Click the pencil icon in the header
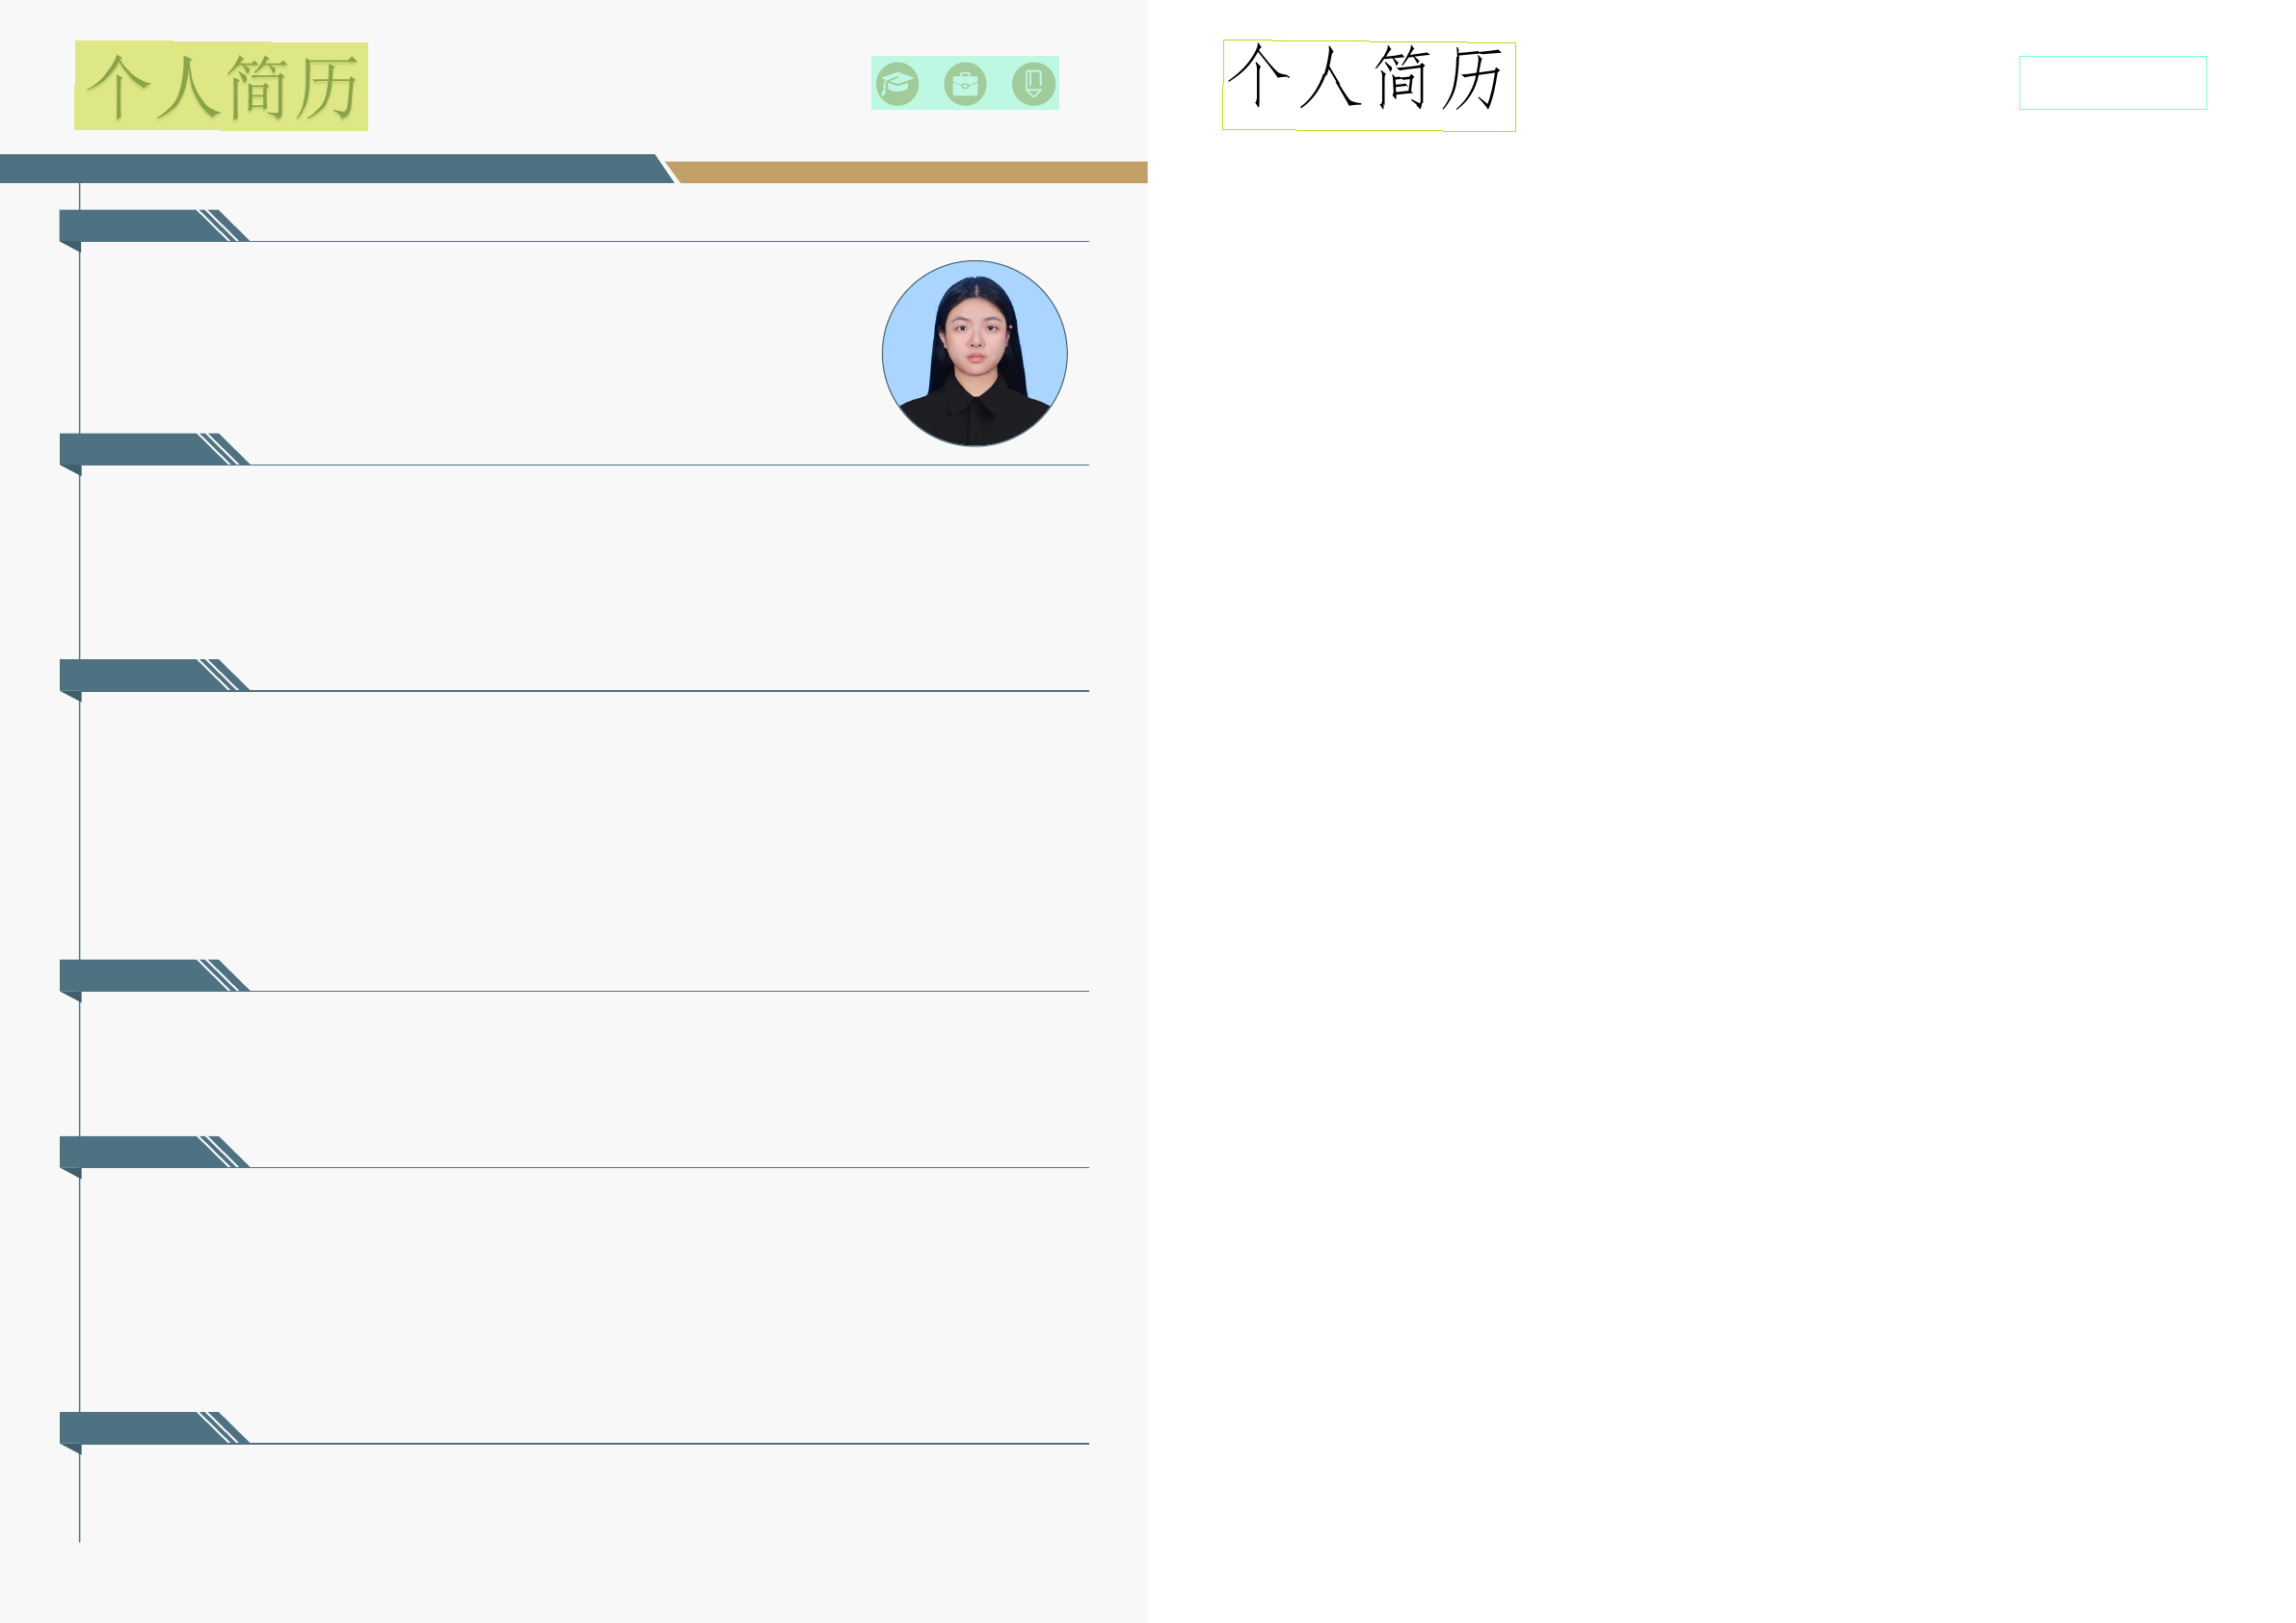This screenshot has height=1623, width=2296. pyautogui.click(x=1033, y=84)
